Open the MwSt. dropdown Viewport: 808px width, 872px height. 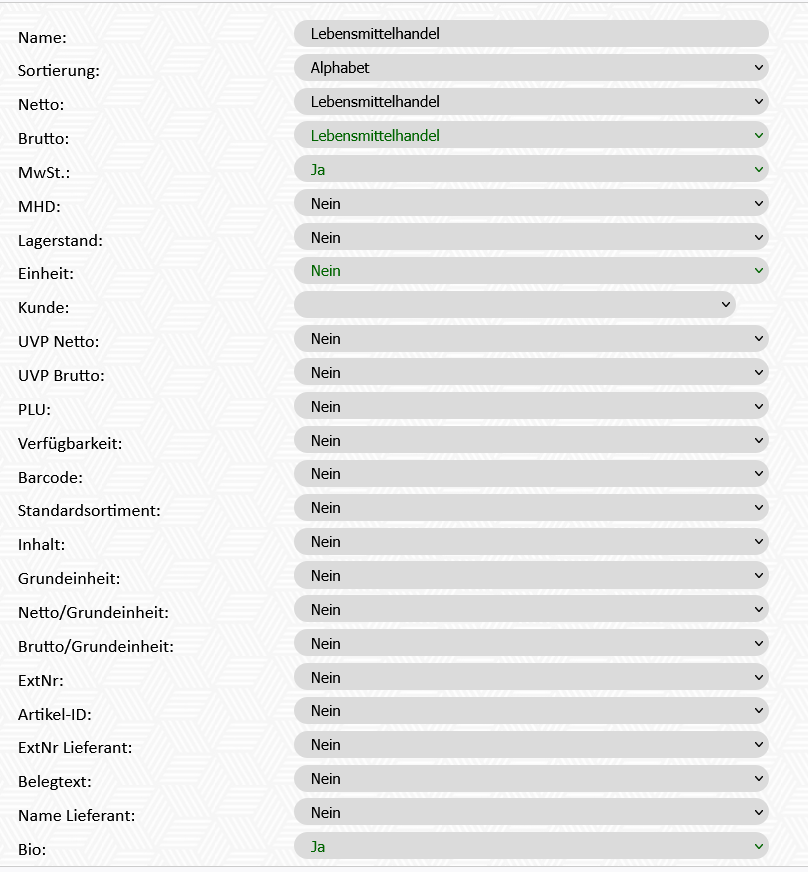(530, 170)
